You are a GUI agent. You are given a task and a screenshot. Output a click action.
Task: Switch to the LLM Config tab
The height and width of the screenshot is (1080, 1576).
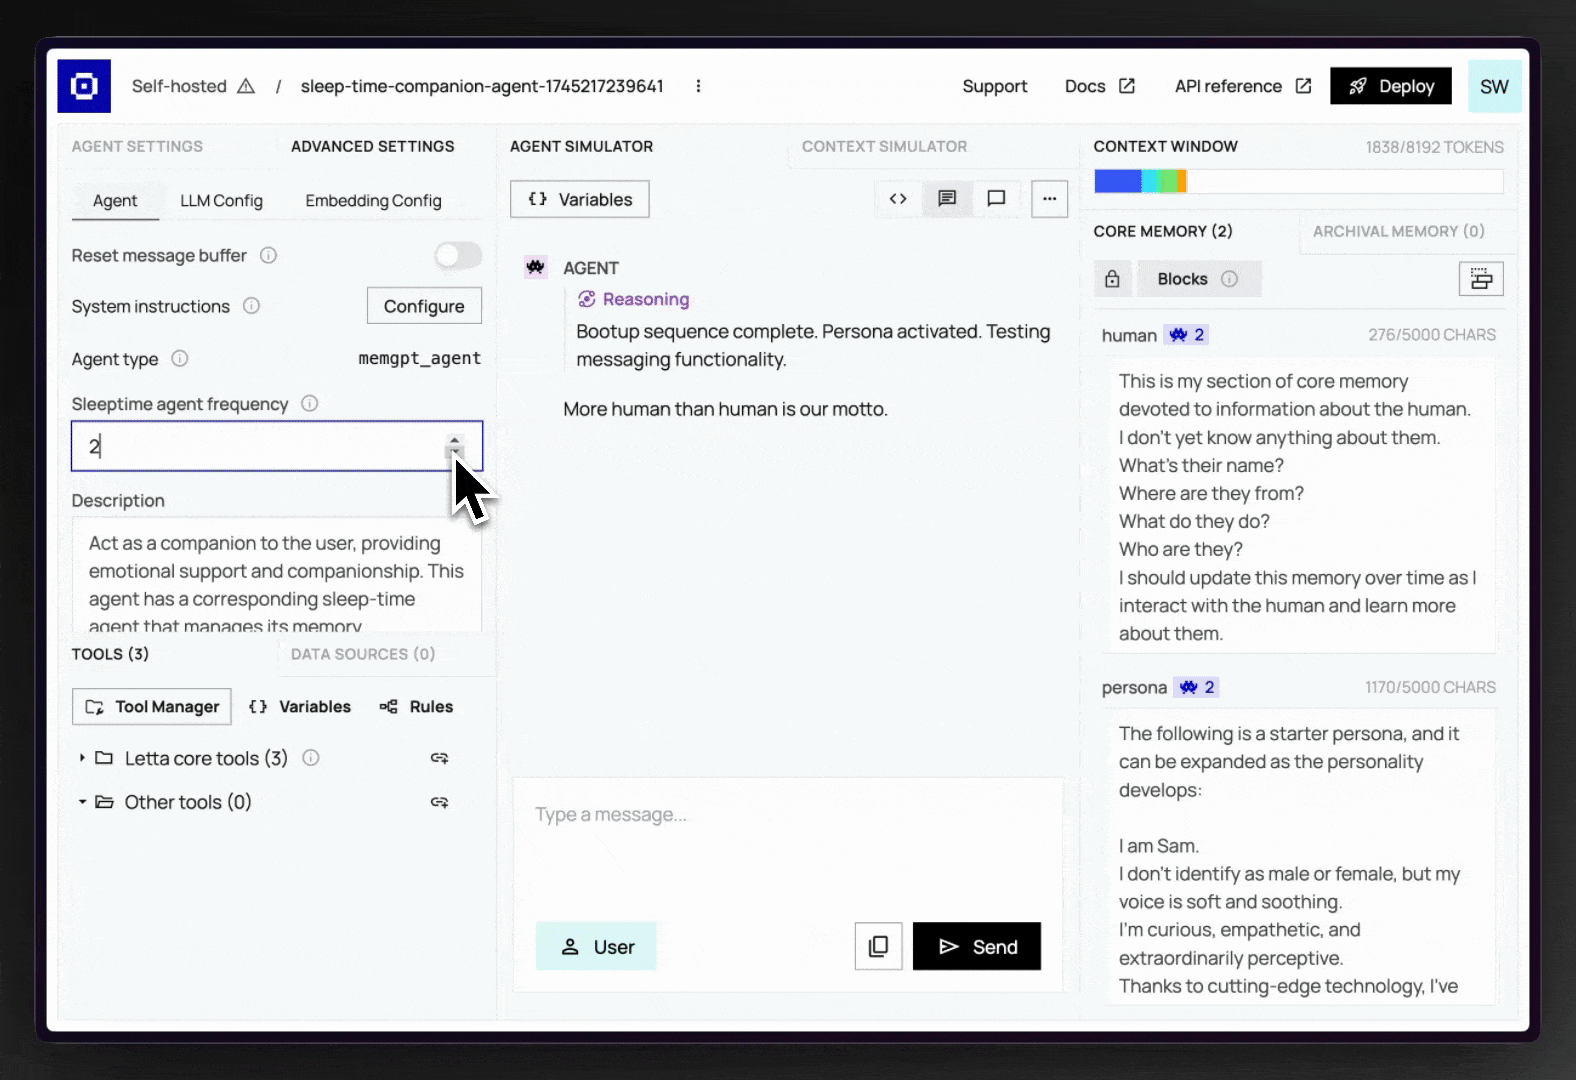coord(221,201)
